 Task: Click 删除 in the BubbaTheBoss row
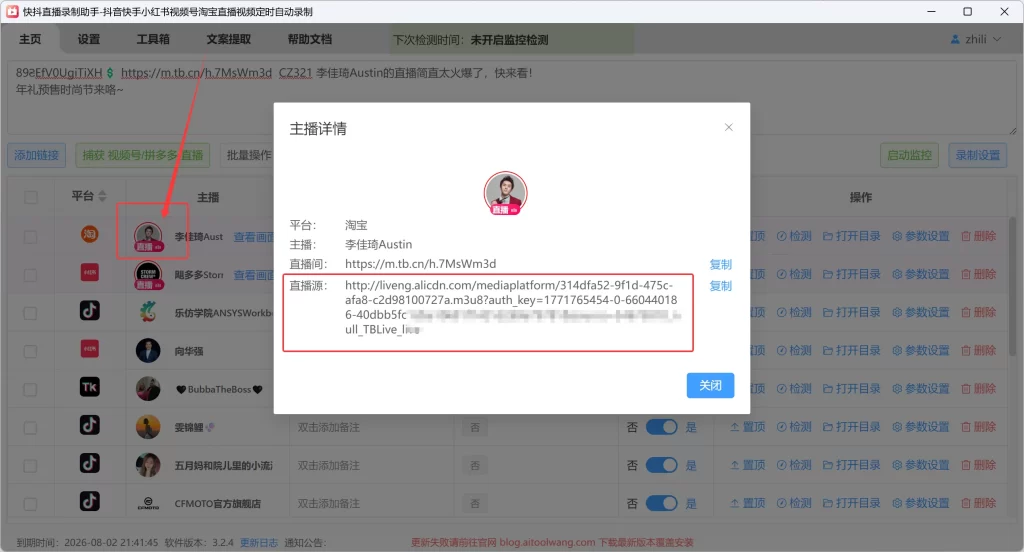point(978,389)
